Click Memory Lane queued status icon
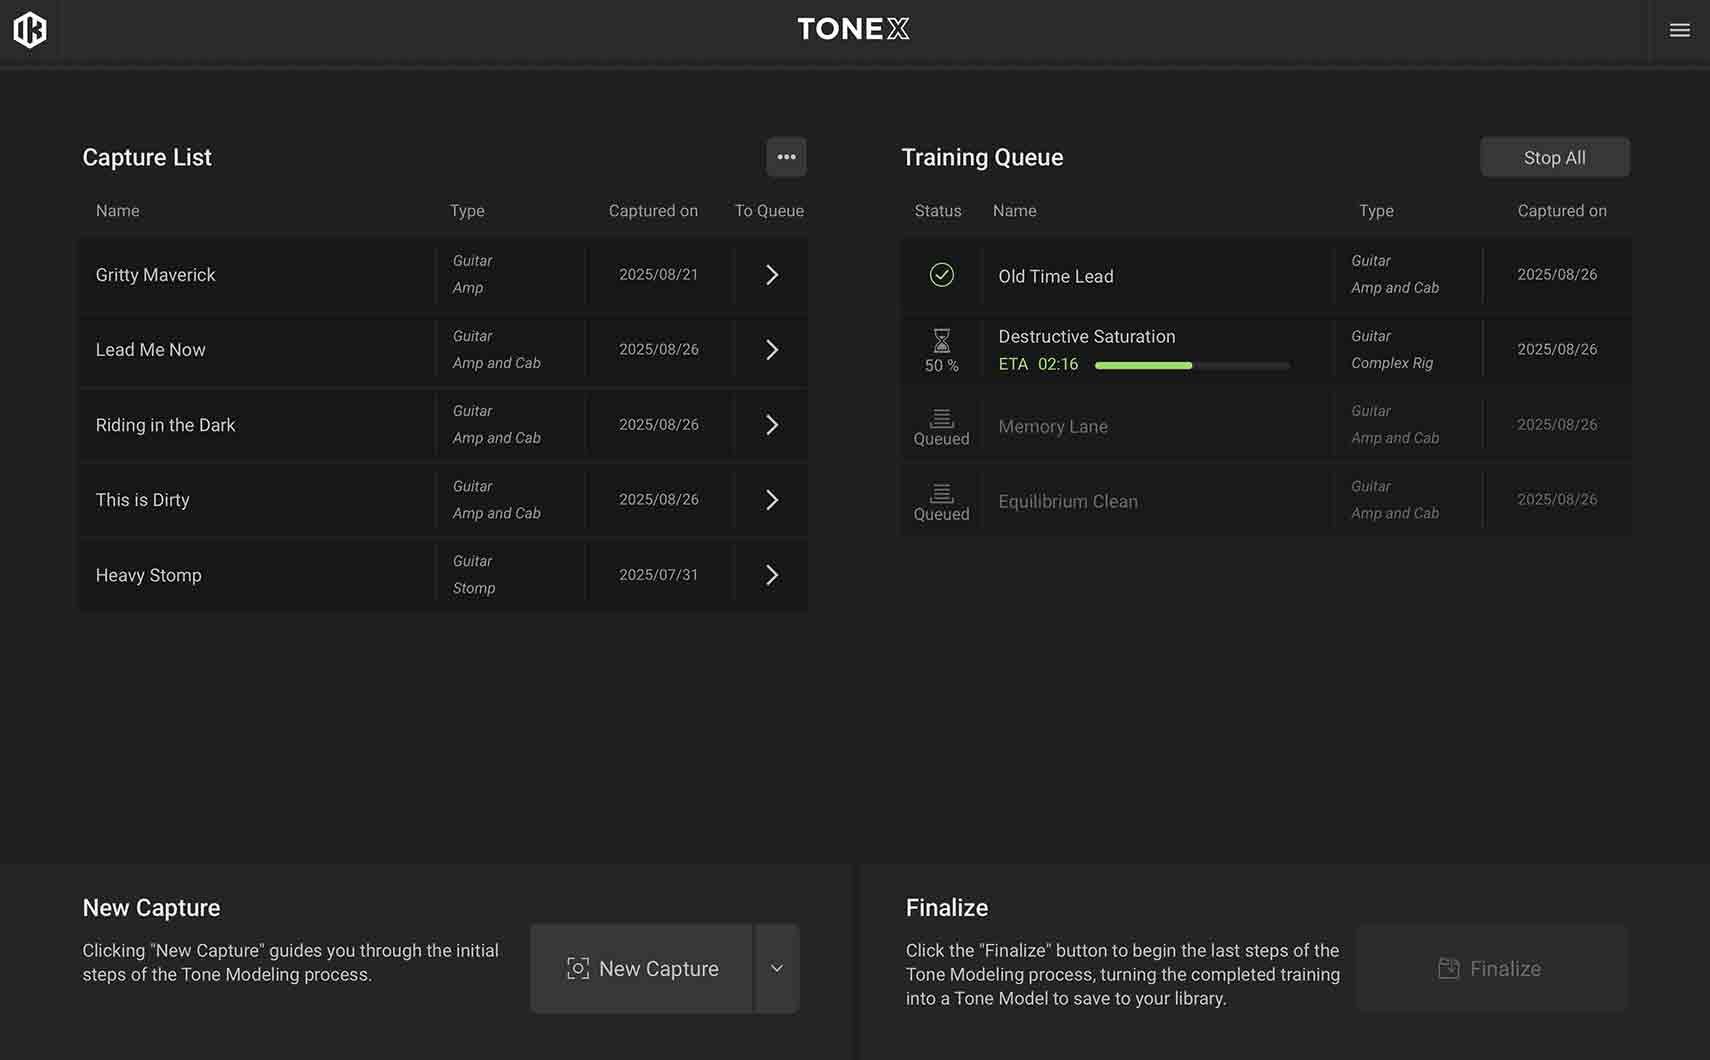 [941, 418]
